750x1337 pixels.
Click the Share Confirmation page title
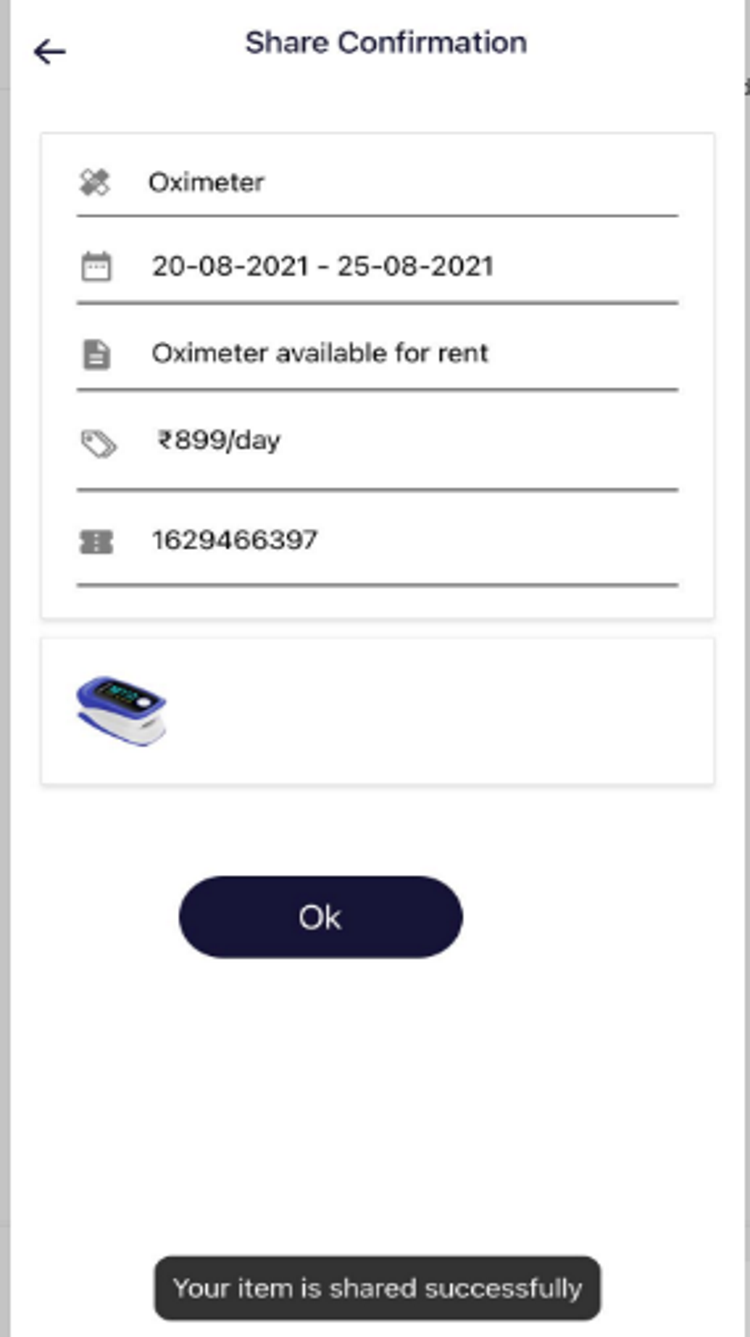coord(386,43)
